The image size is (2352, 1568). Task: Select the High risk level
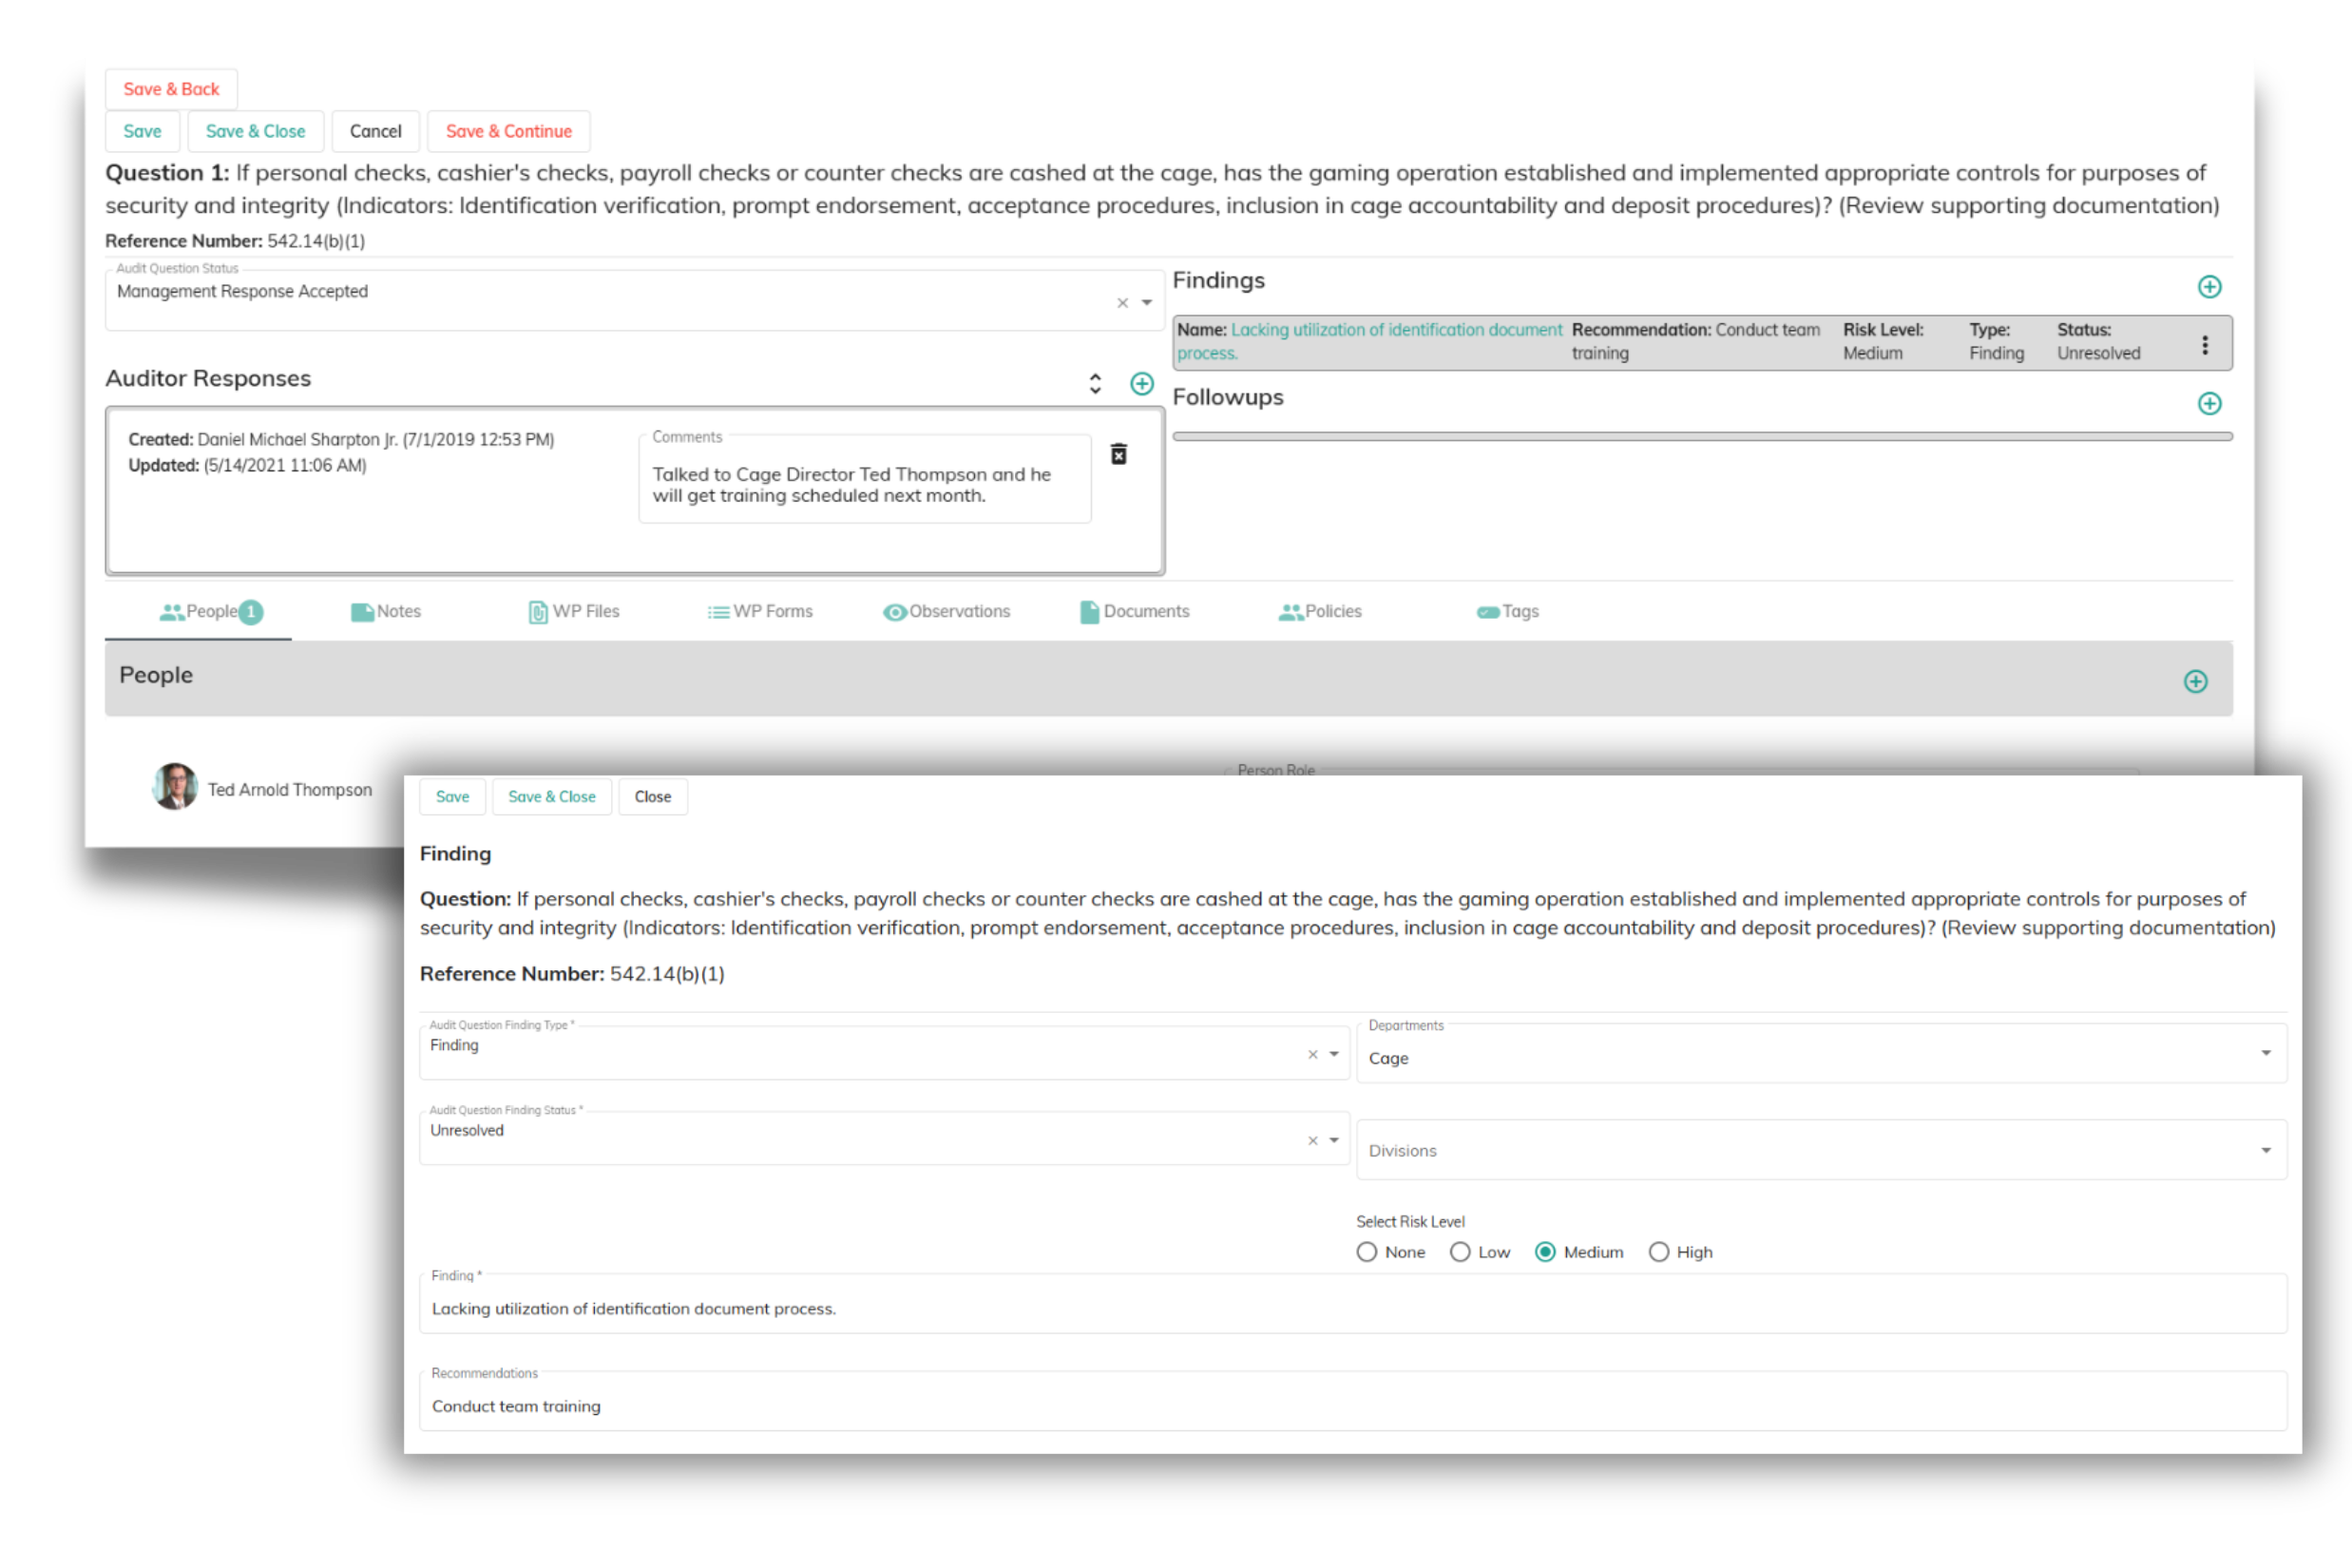pyautogui.click(x=1659, y=1252)
